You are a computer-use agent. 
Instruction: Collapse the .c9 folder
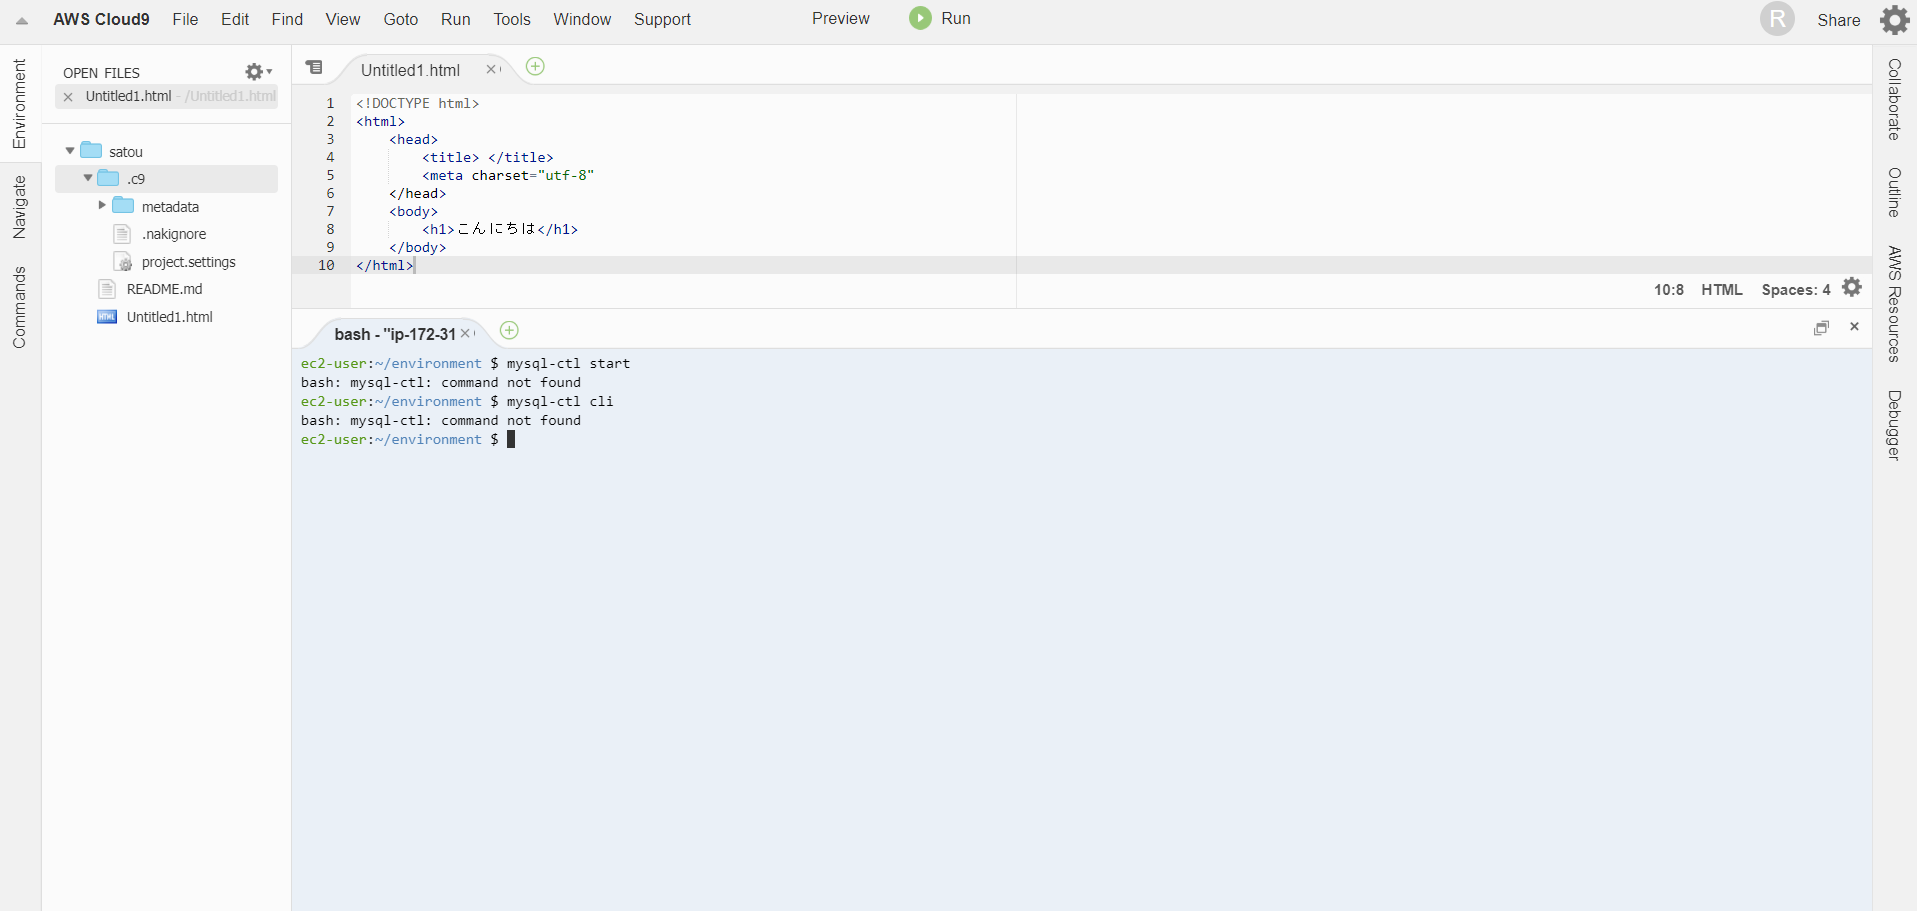click(x=87, y=178)
